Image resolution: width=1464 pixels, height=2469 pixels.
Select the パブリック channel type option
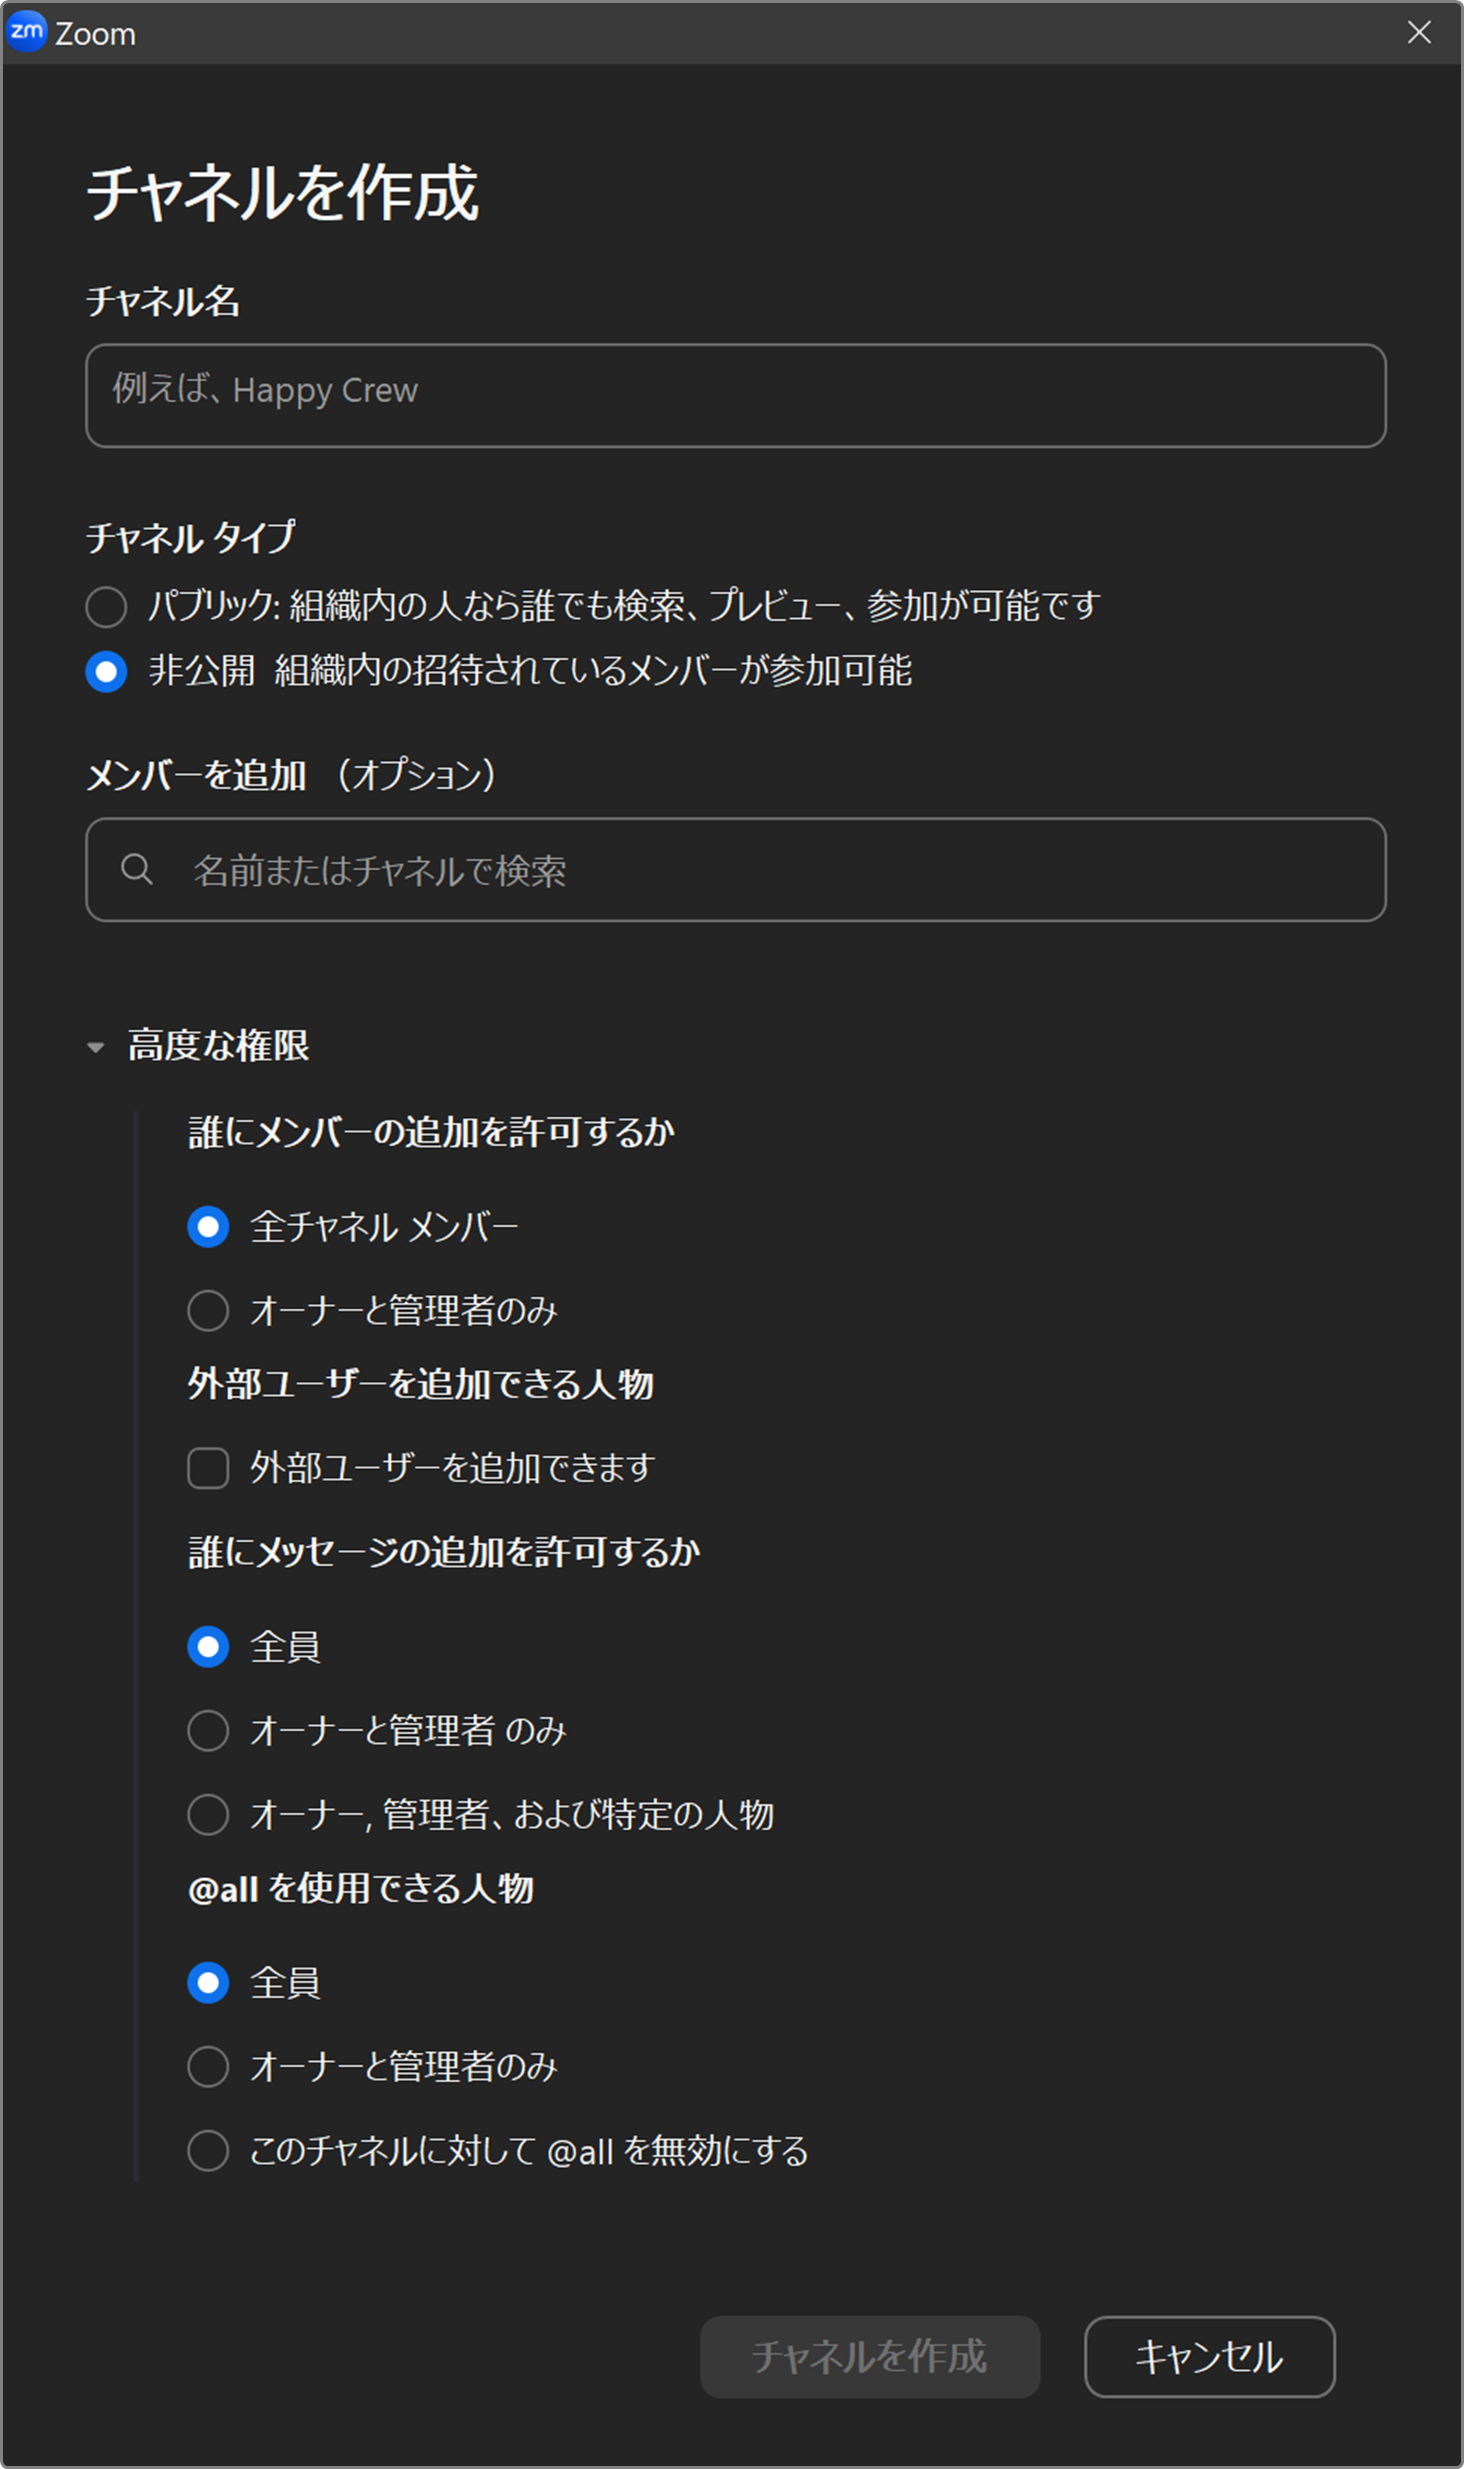(106, 607)
